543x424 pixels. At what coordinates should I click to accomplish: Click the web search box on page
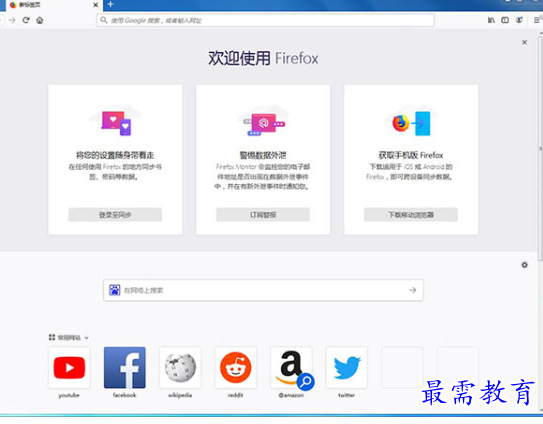[x=263, y=290]
